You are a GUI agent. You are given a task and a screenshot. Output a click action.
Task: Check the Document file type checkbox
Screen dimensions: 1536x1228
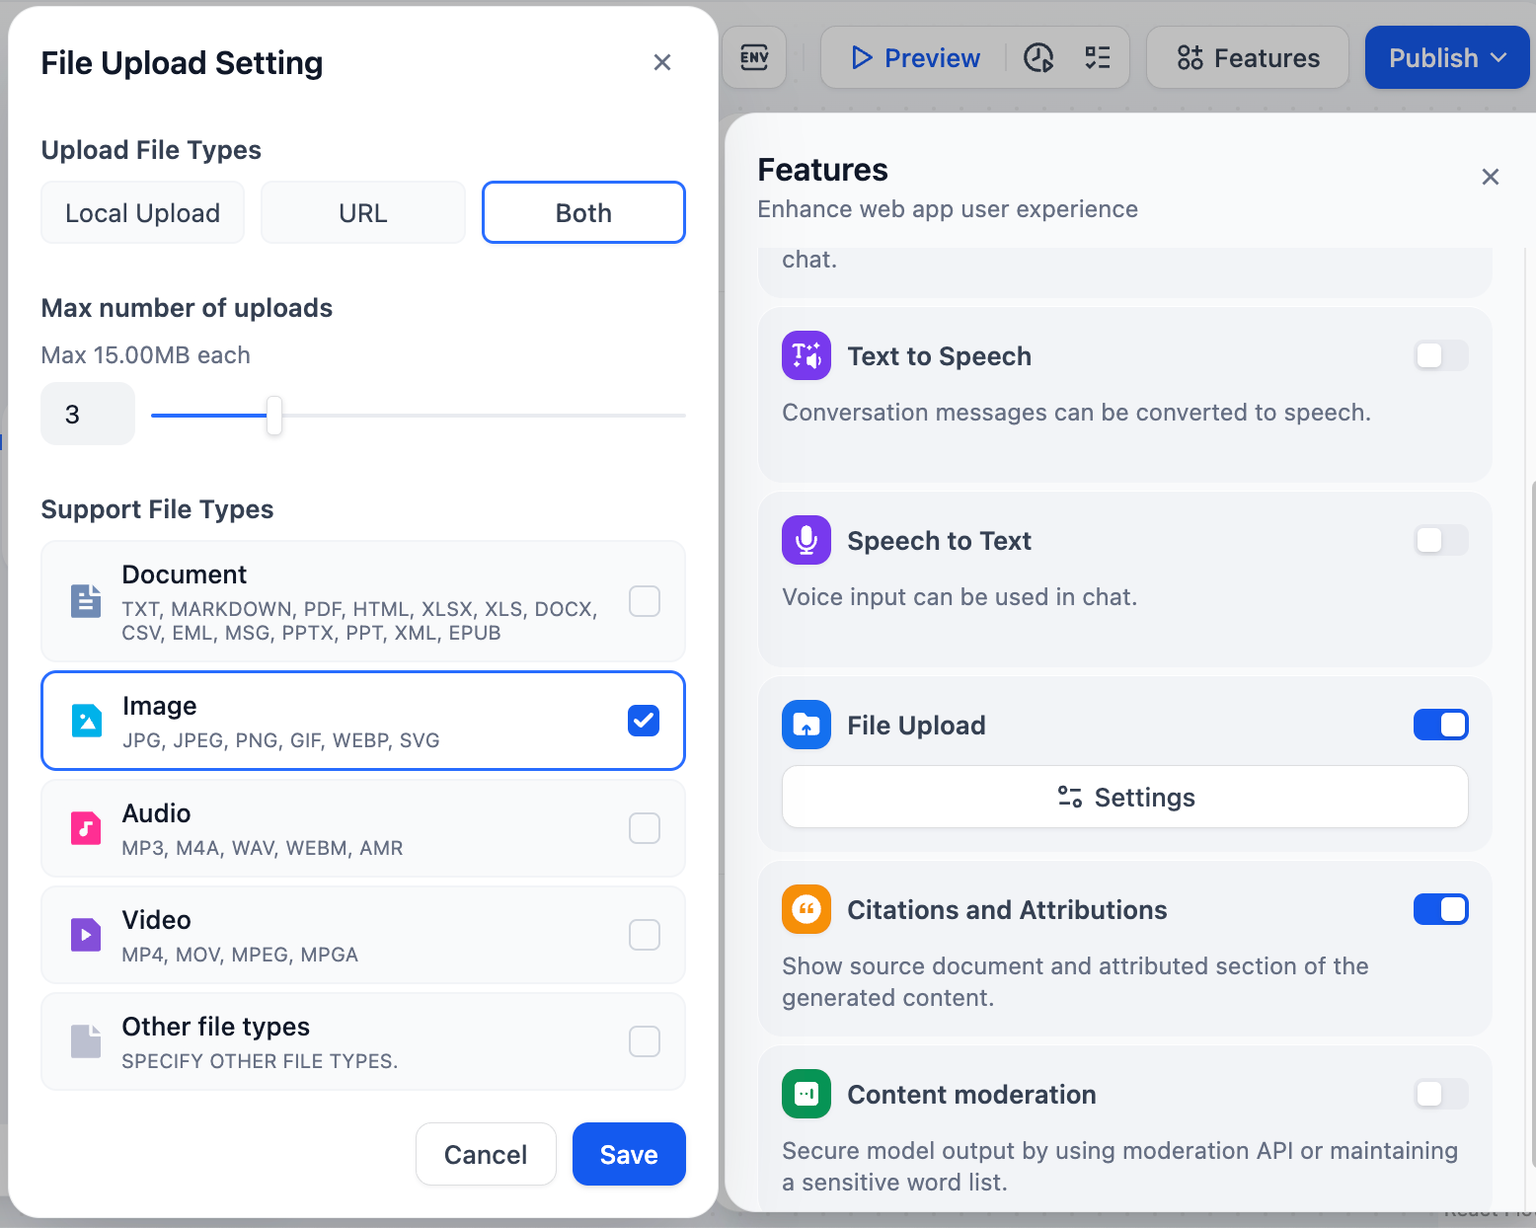pos(644,601)
